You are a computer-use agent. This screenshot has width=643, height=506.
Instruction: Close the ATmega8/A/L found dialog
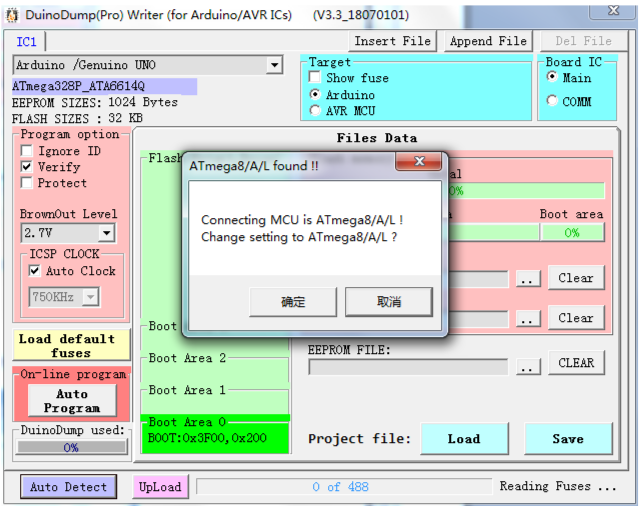tap(419, 161)
